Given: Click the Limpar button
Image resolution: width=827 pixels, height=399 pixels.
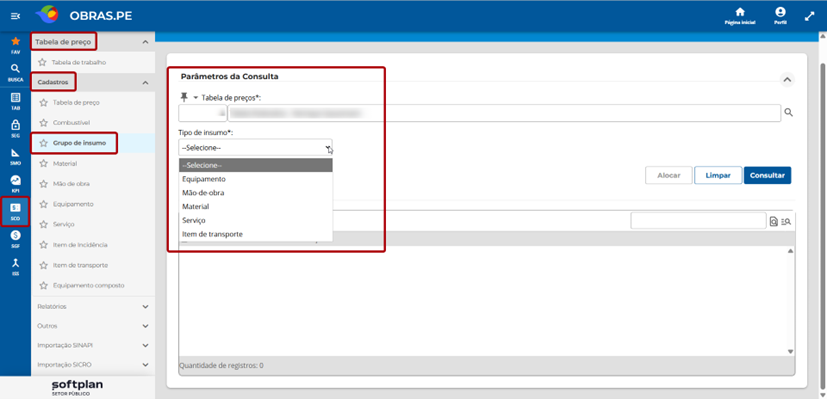Looking at the screenshot, I should [718, 176].
